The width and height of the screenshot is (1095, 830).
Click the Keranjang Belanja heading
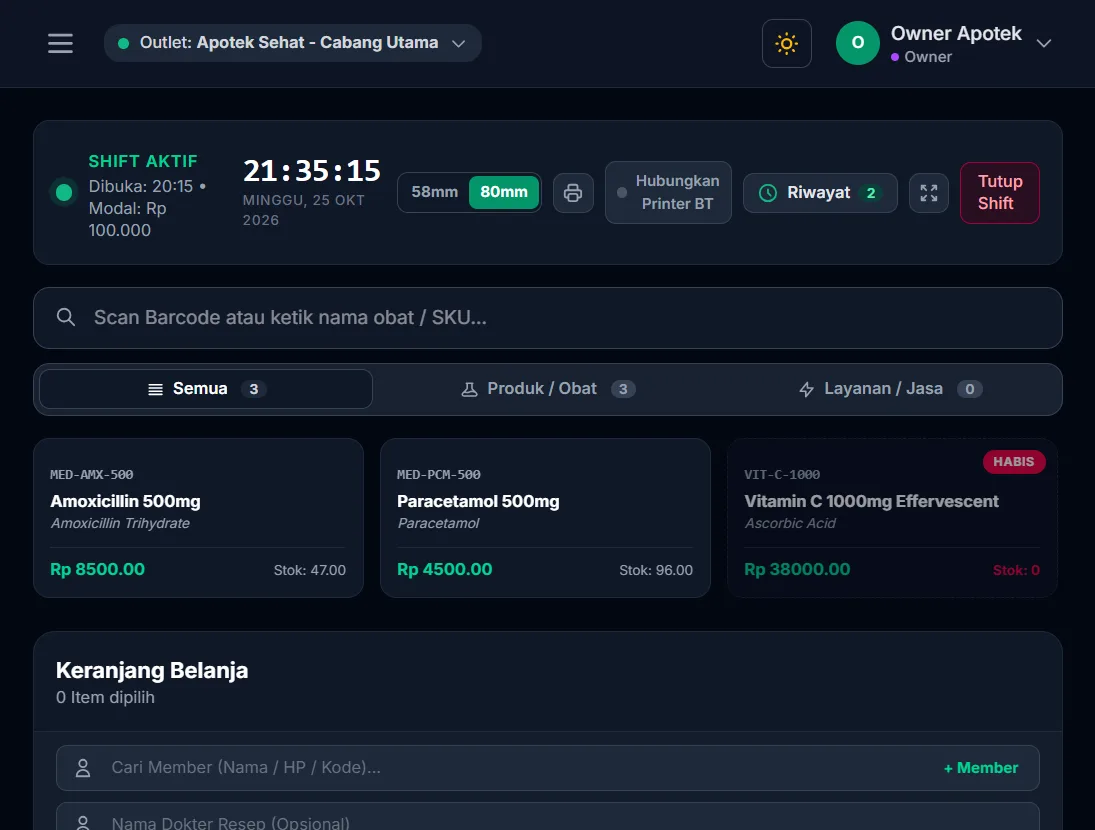tap(152, 670)
